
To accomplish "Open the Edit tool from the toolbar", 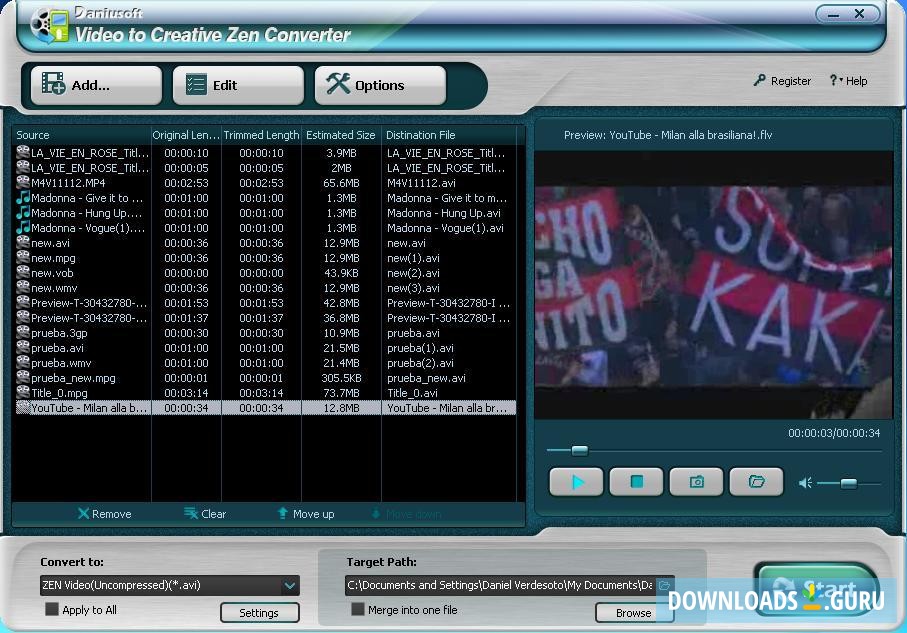I will (x=237, y=85).
